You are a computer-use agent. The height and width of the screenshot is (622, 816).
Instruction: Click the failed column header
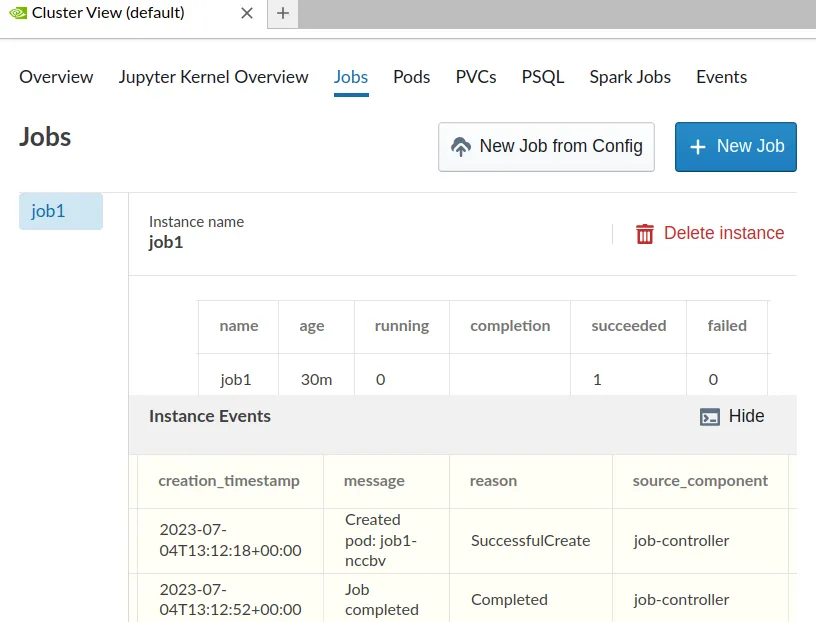click(x=727, y=326)
